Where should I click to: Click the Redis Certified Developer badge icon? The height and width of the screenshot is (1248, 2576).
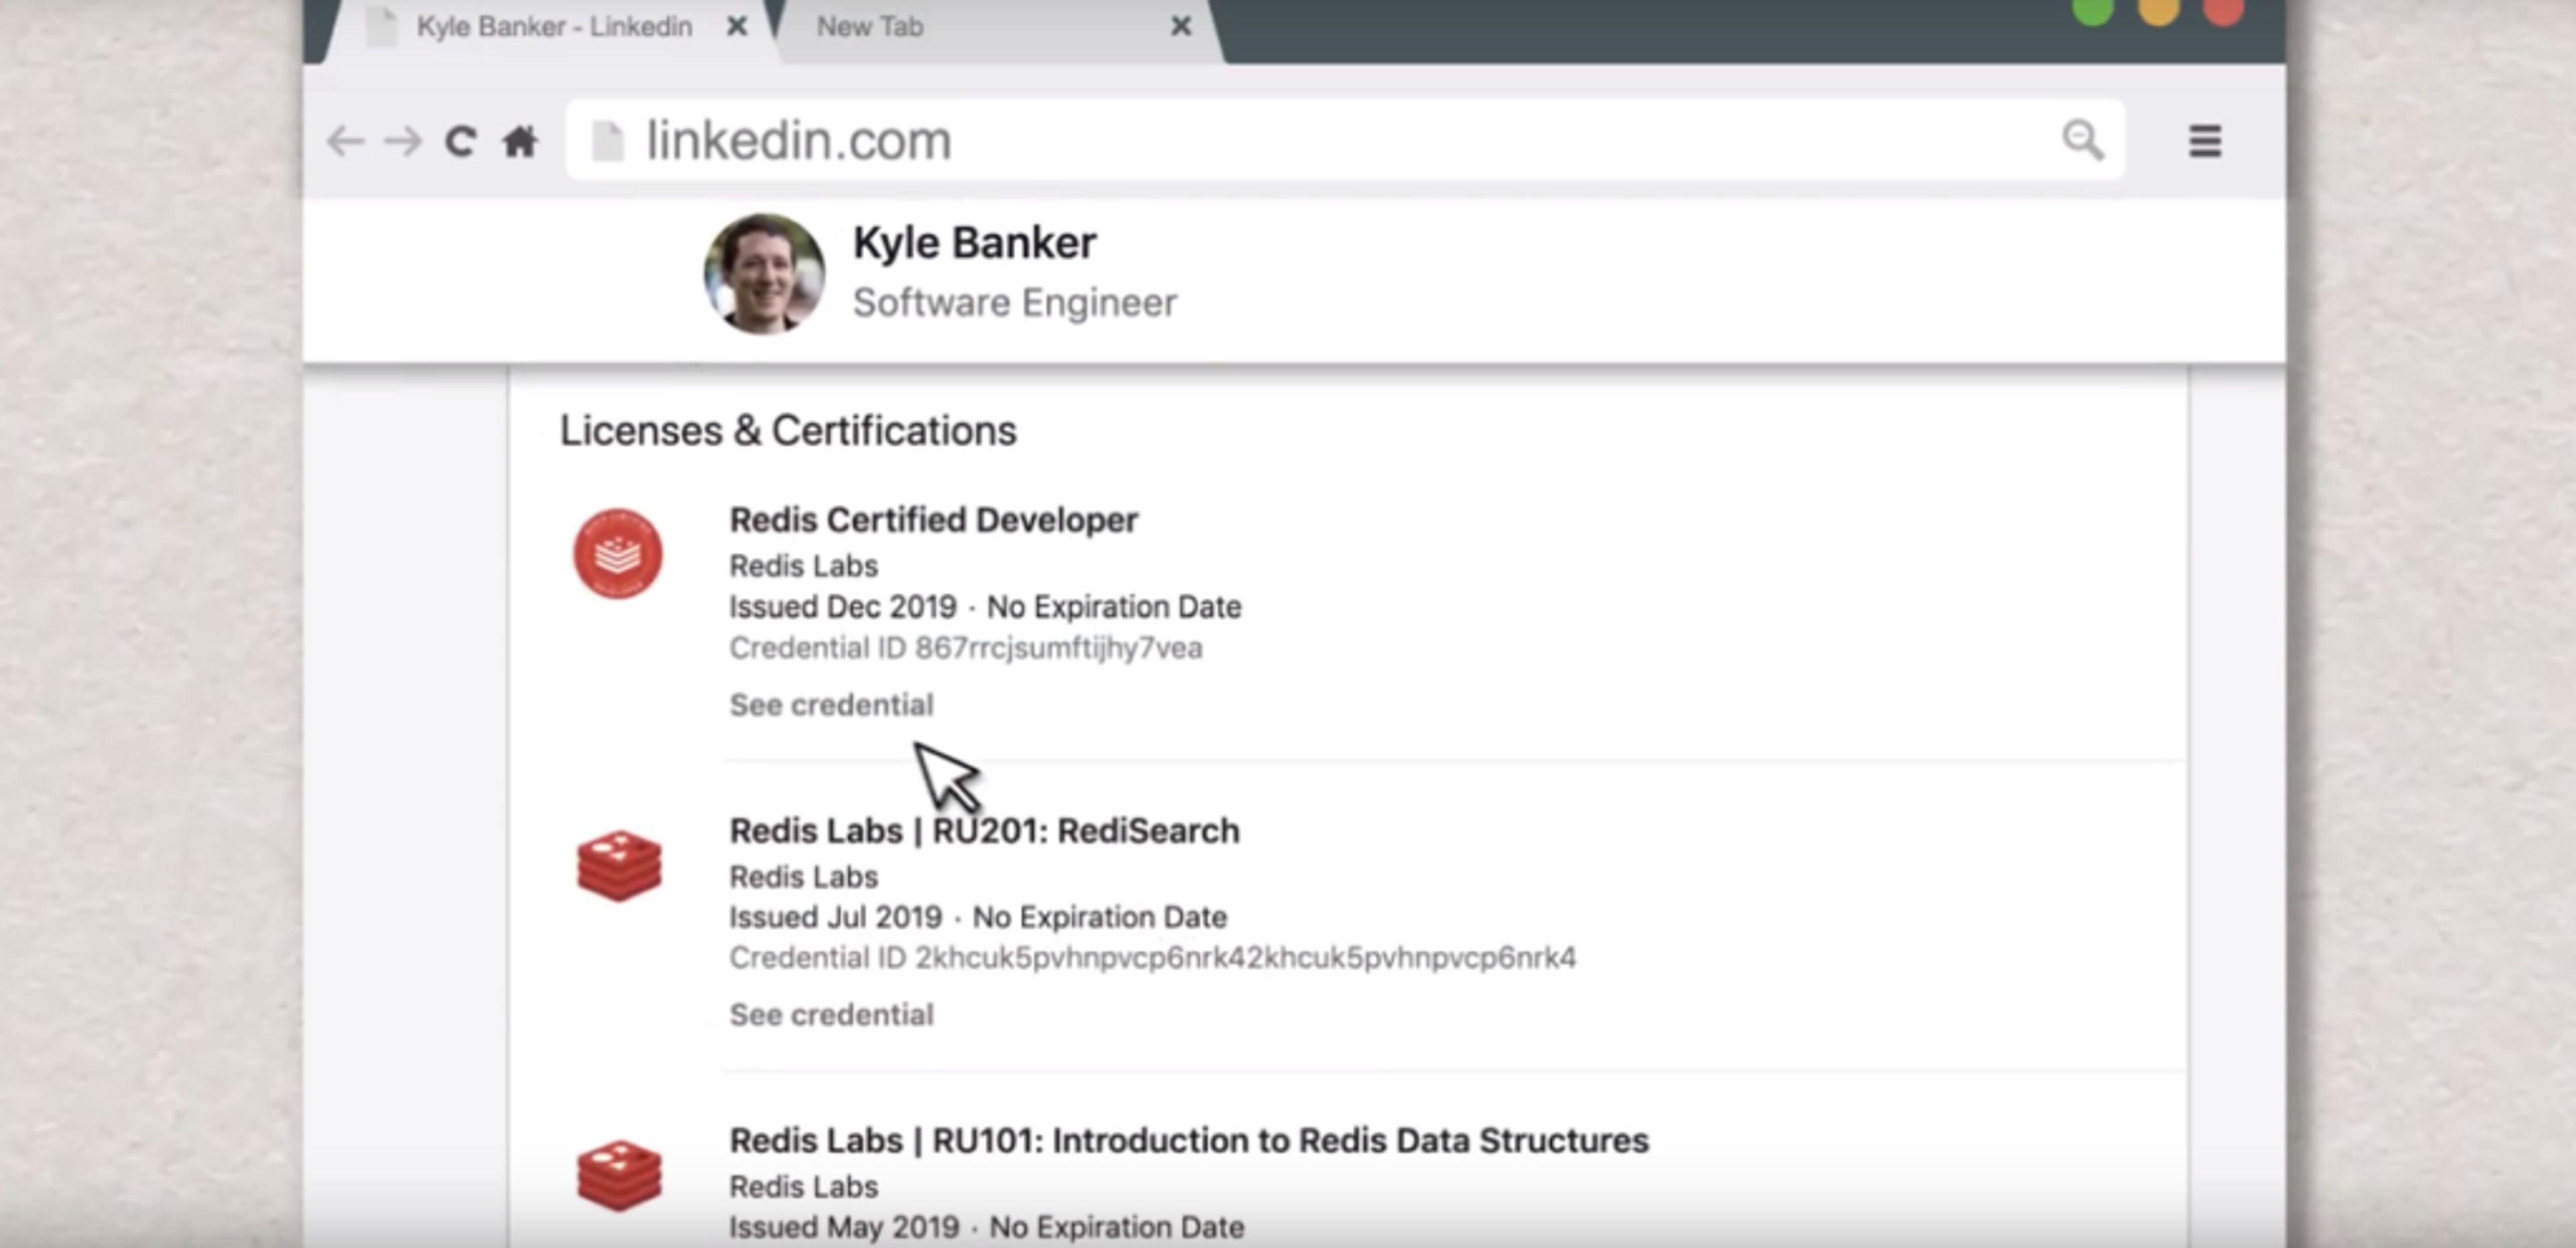coord(617,553)
